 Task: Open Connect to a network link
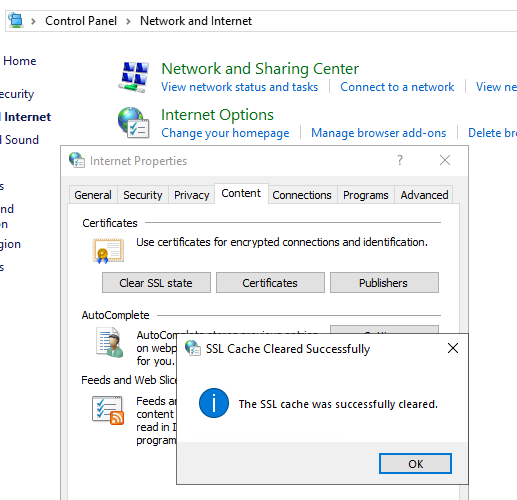pos(397,87)
